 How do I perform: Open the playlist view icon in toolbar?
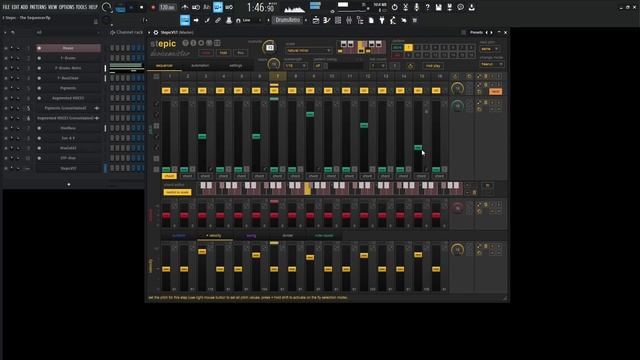tap(316, 20)
